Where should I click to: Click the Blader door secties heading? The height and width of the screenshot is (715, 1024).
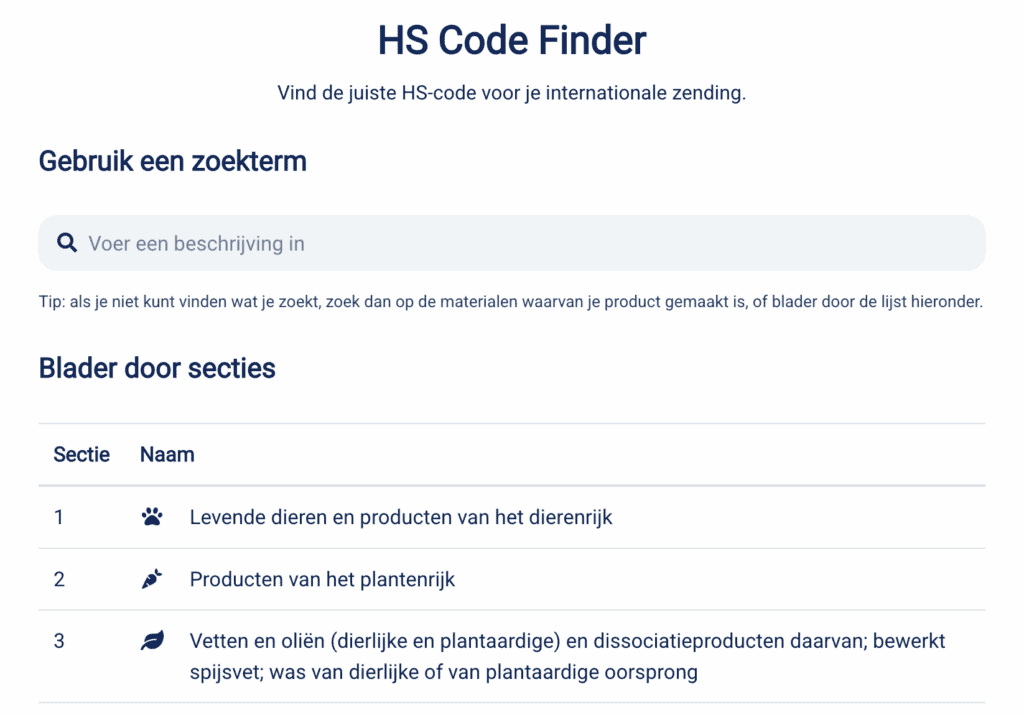tap(157, 368)
